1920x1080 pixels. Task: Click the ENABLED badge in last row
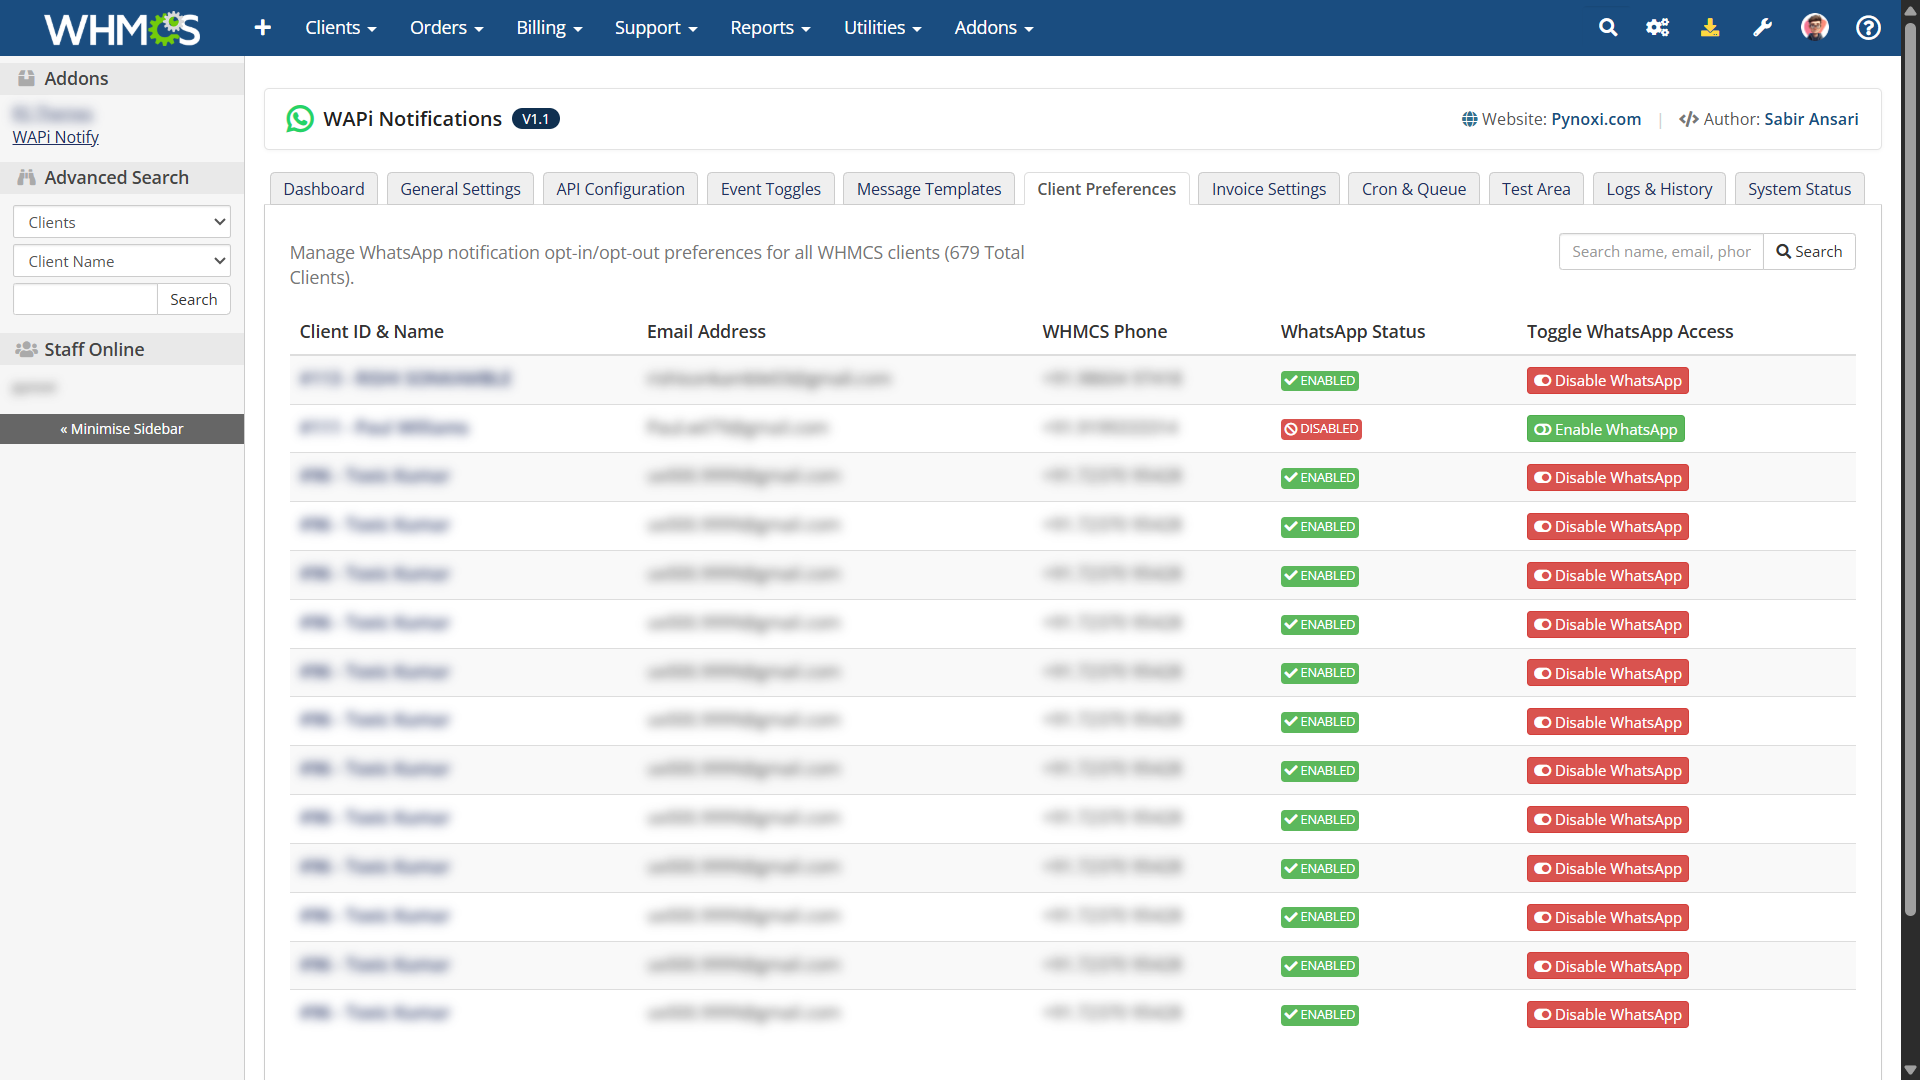(x=1319, y=1015)
